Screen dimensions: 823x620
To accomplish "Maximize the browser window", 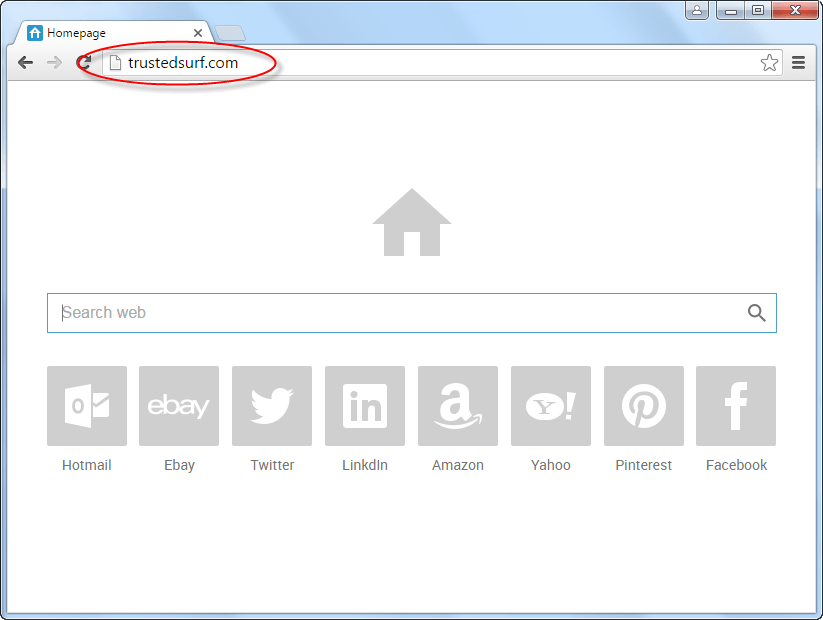I will (x=757, y=10).
